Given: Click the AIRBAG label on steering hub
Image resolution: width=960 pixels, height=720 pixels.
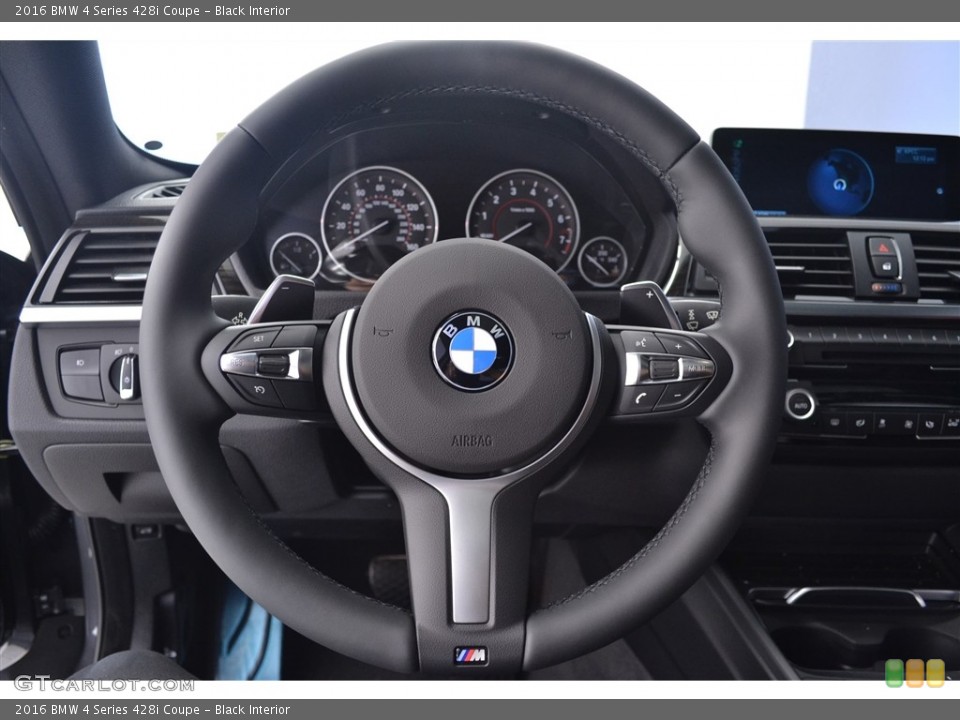Looking at the screenshot, I should 471,440.
